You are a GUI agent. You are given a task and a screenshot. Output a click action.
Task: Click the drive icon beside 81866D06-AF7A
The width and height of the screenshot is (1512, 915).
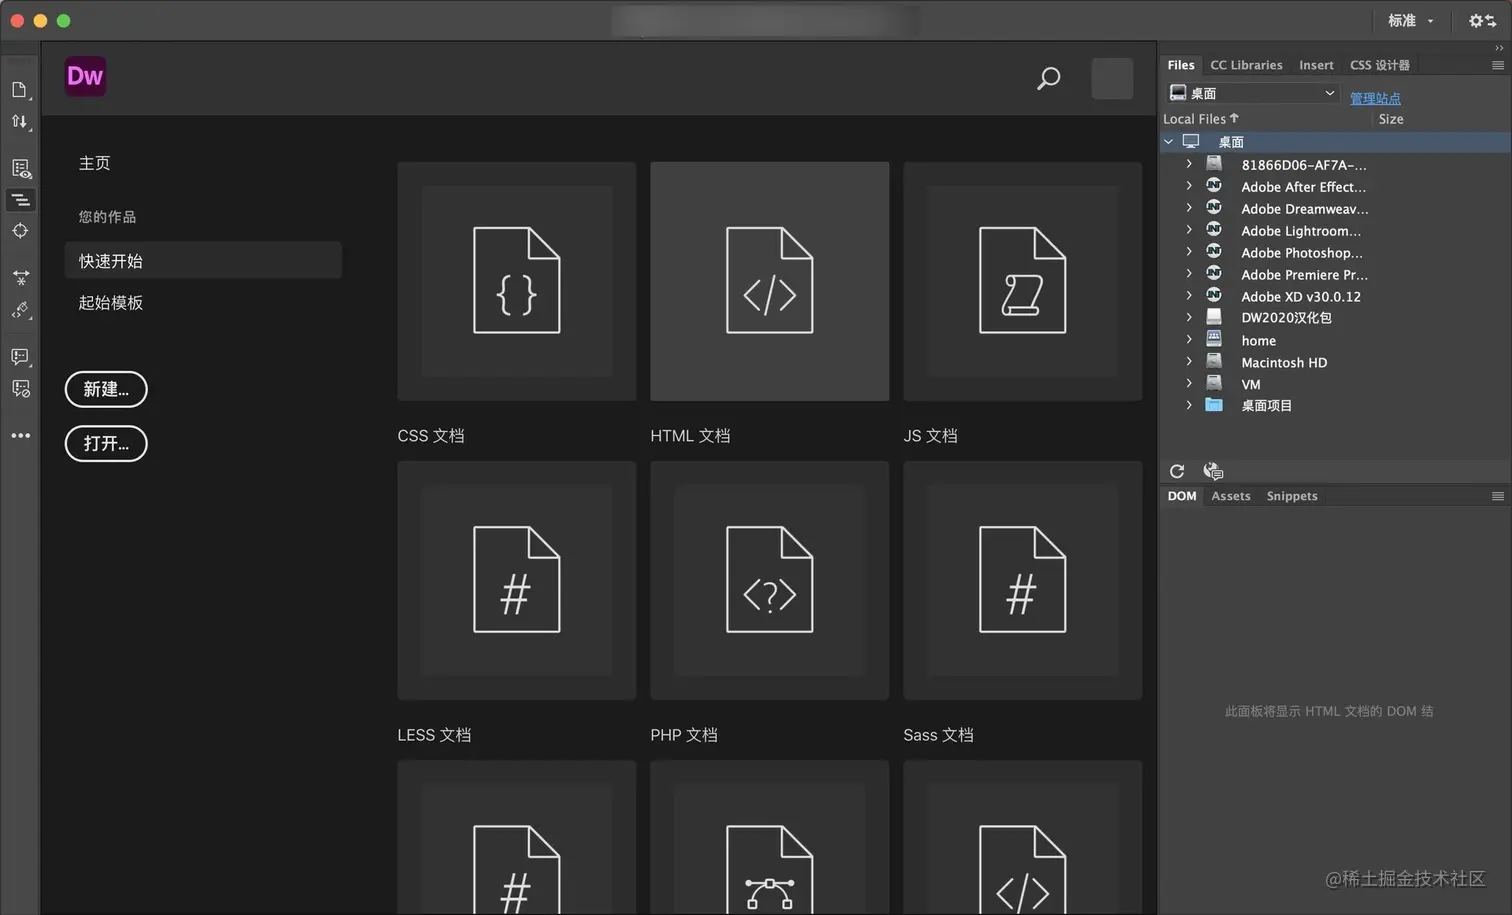coord(1214,164)
